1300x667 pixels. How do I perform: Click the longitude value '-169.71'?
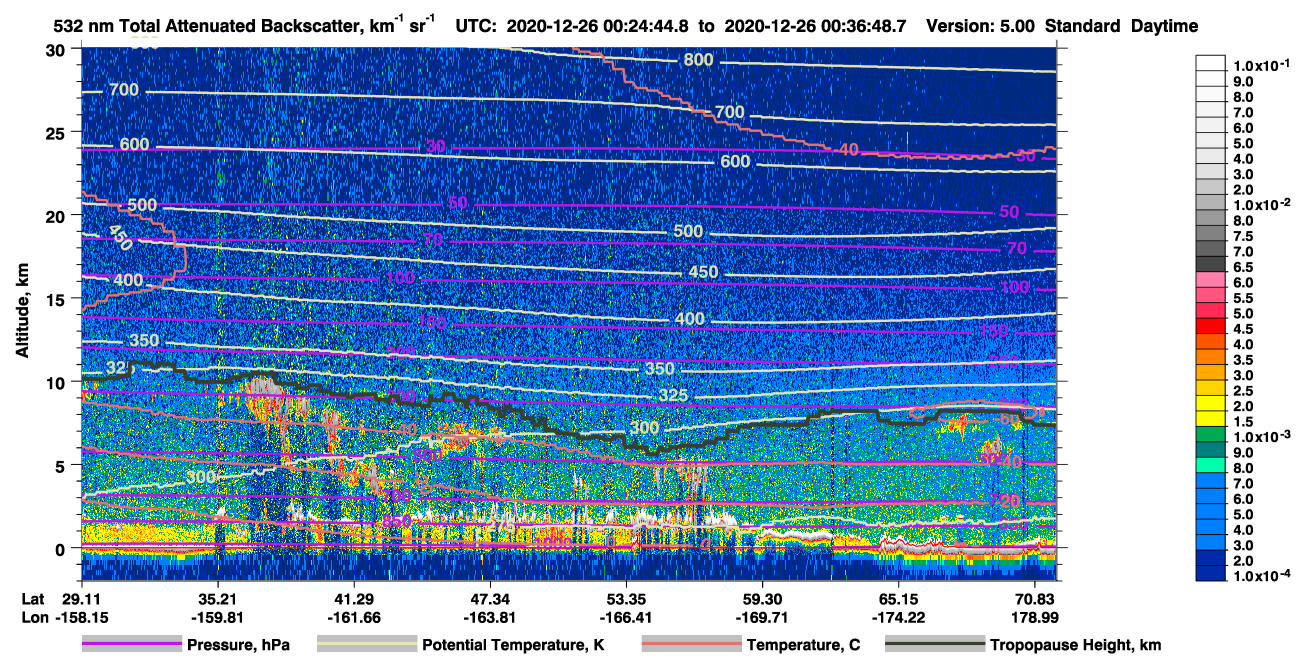762,617
